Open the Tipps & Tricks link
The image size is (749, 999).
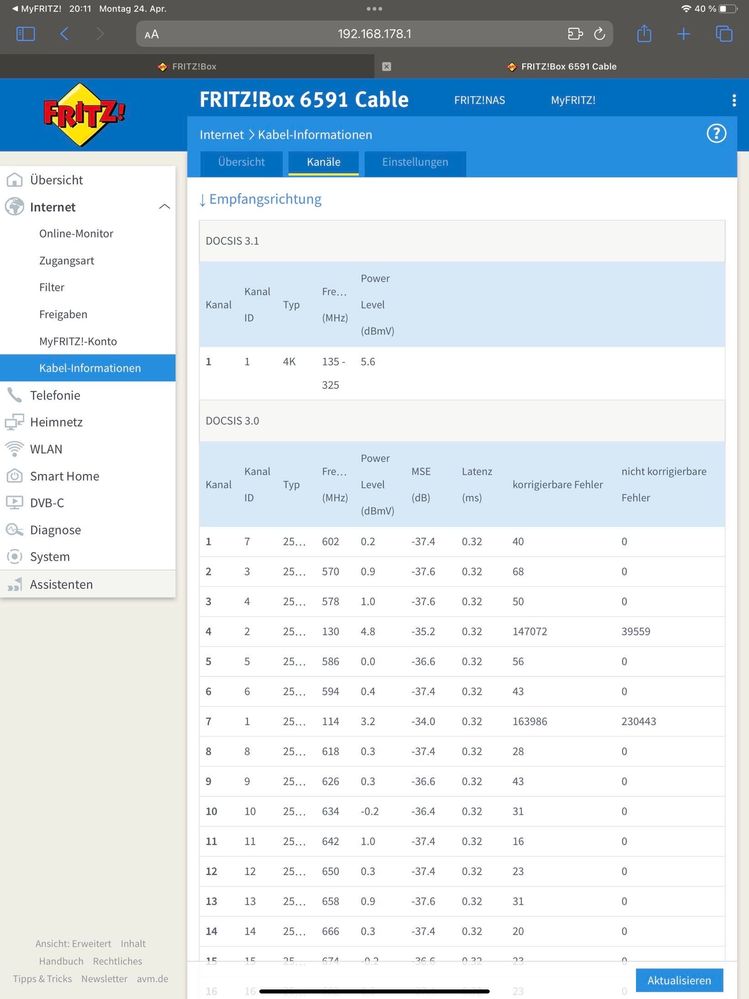pyautogui.click(x=43, y=979)
